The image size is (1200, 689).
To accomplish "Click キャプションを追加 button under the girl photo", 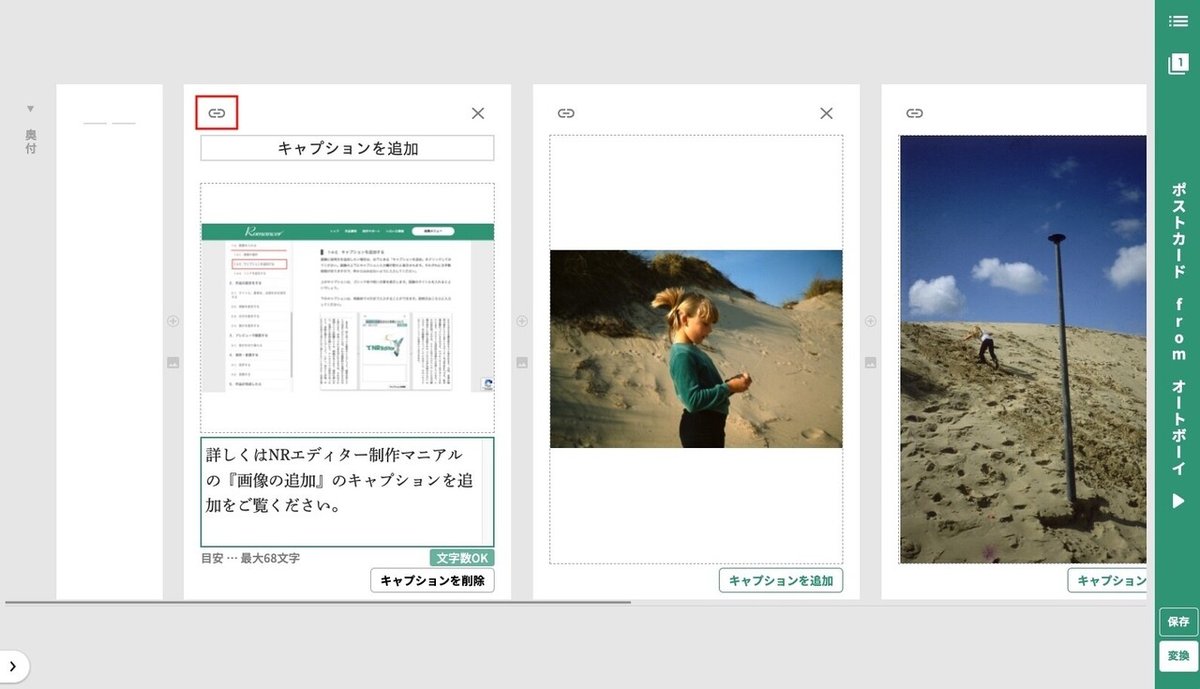I will click(781, 580).
